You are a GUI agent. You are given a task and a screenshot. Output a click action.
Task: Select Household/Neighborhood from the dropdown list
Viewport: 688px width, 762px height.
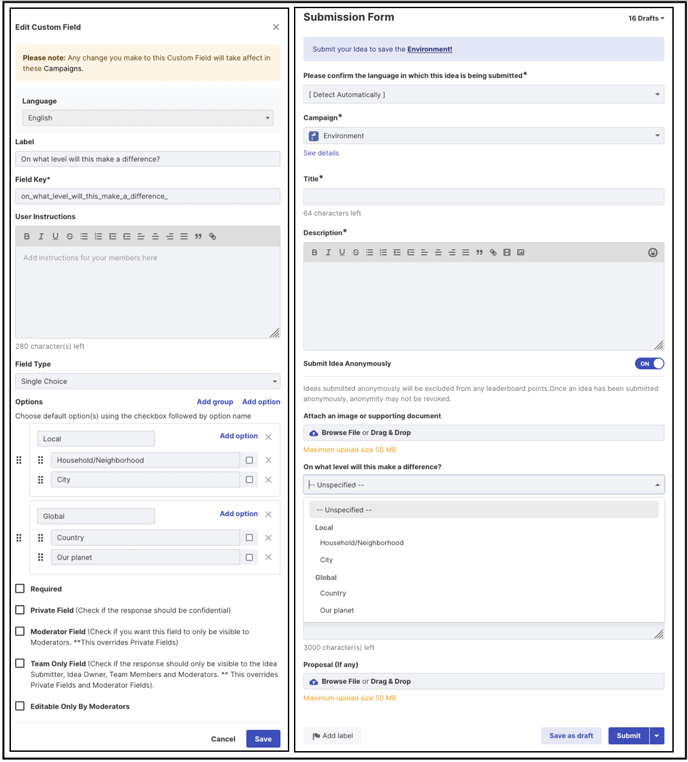[361, 543]
